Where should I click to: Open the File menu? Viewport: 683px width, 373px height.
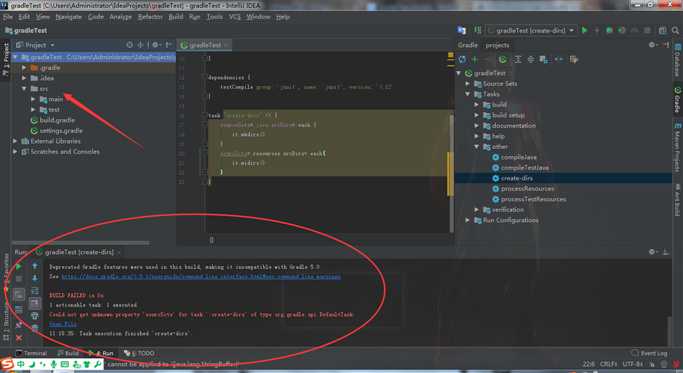click(x=7, y=17)
